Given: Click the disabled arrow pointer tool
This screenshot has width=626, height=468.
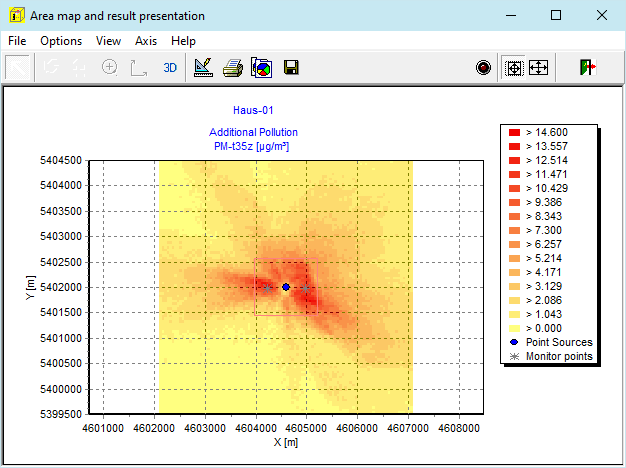Looking at the screenshot, I should tap(18, 67).
